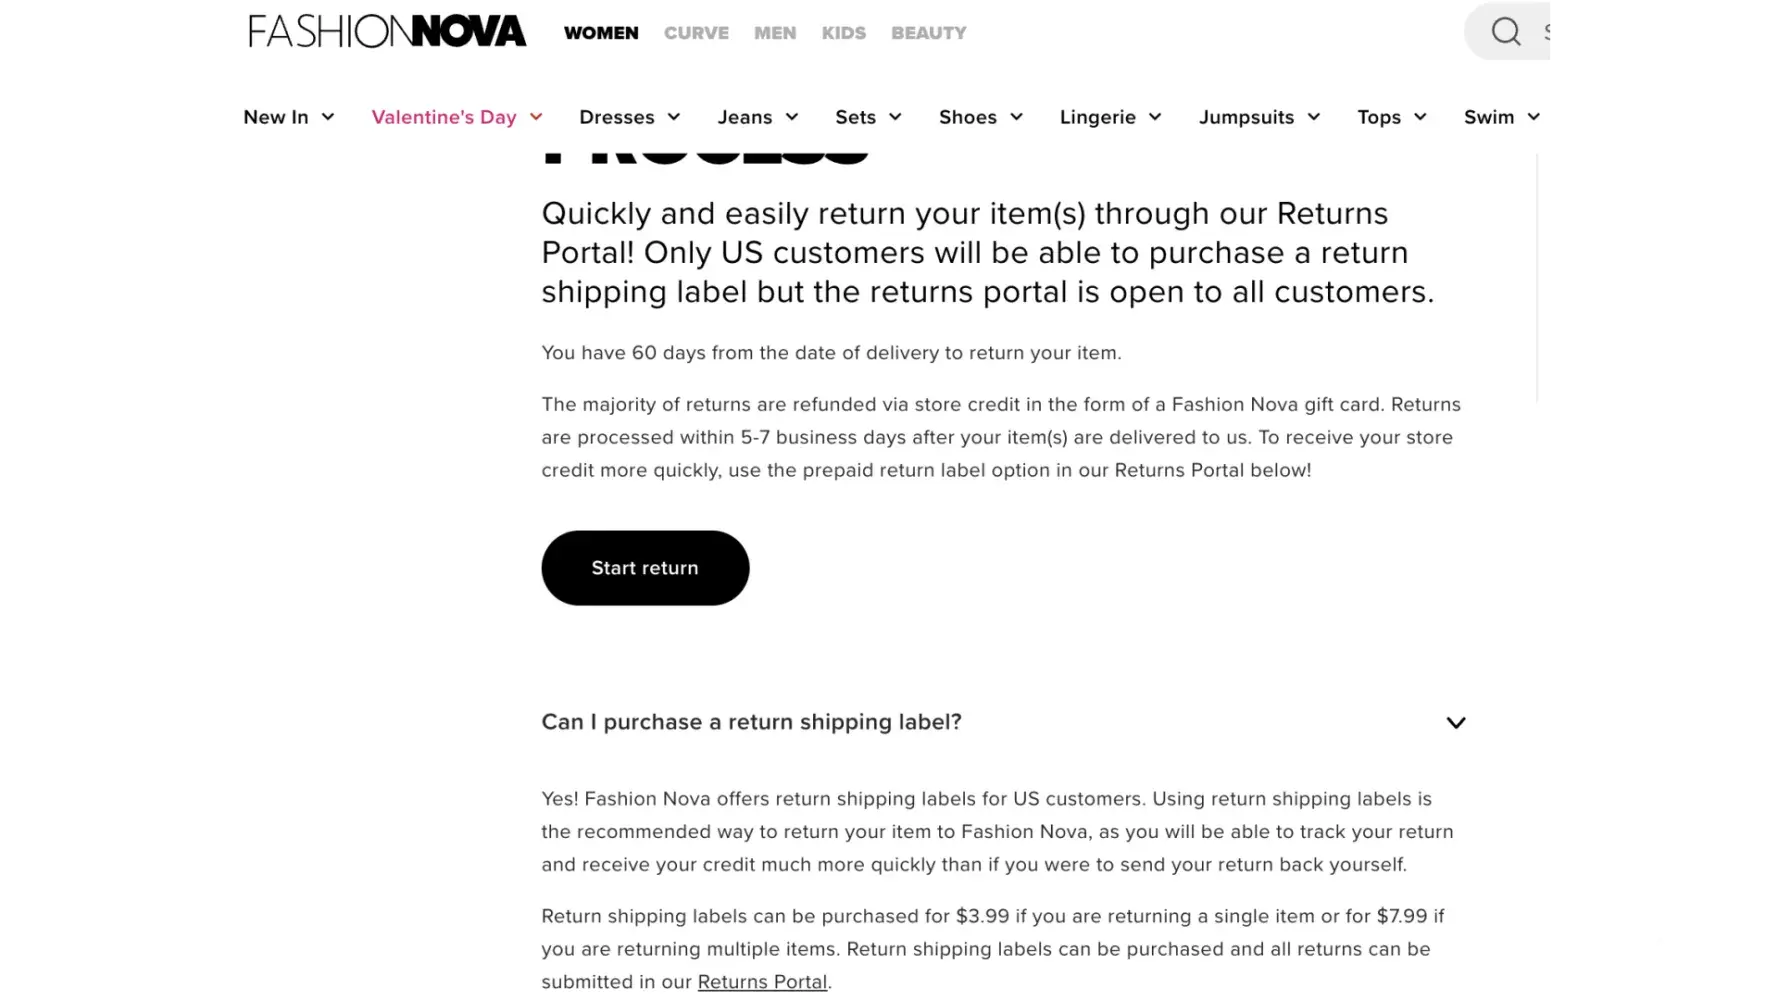Expand the Lingerie category chevron

click(x=1155, y=117)
